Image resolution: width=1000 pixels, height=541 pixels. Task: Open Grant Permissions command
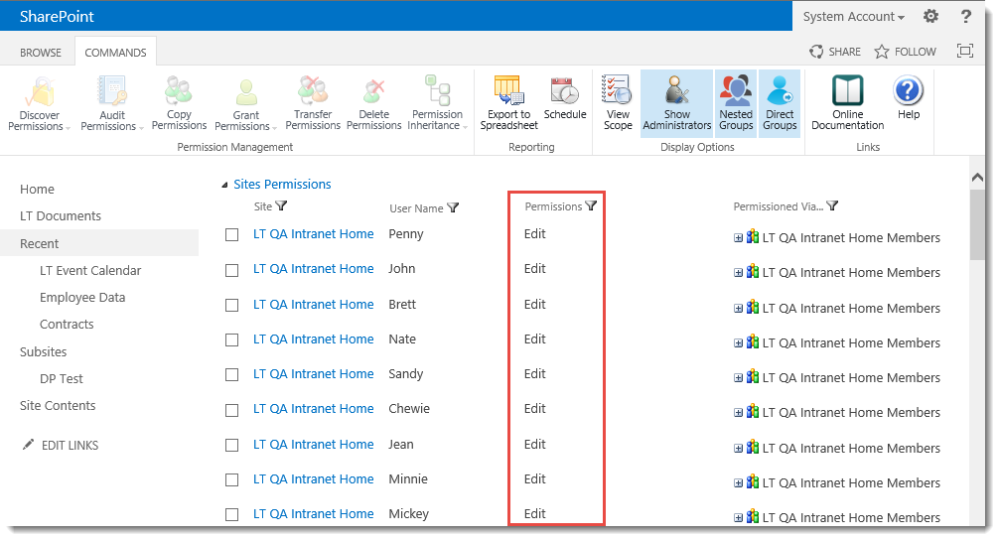pyautogui.click(x=246, y=103)
